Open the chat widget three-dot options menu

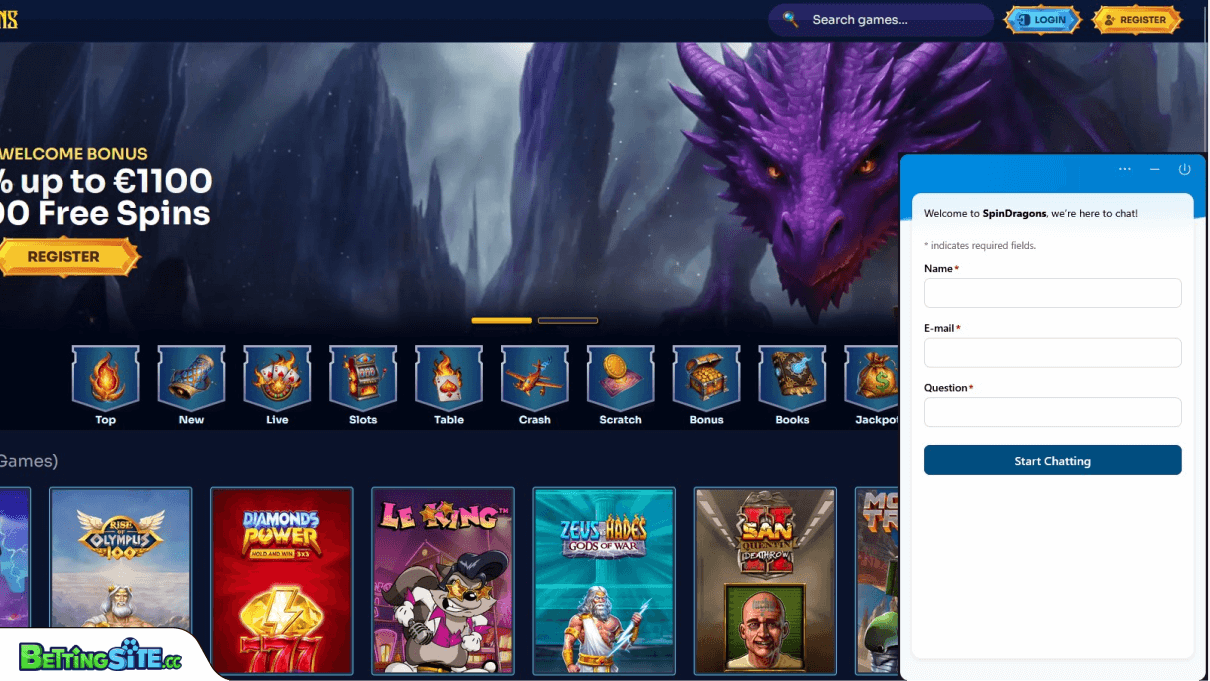(1125, 170)
